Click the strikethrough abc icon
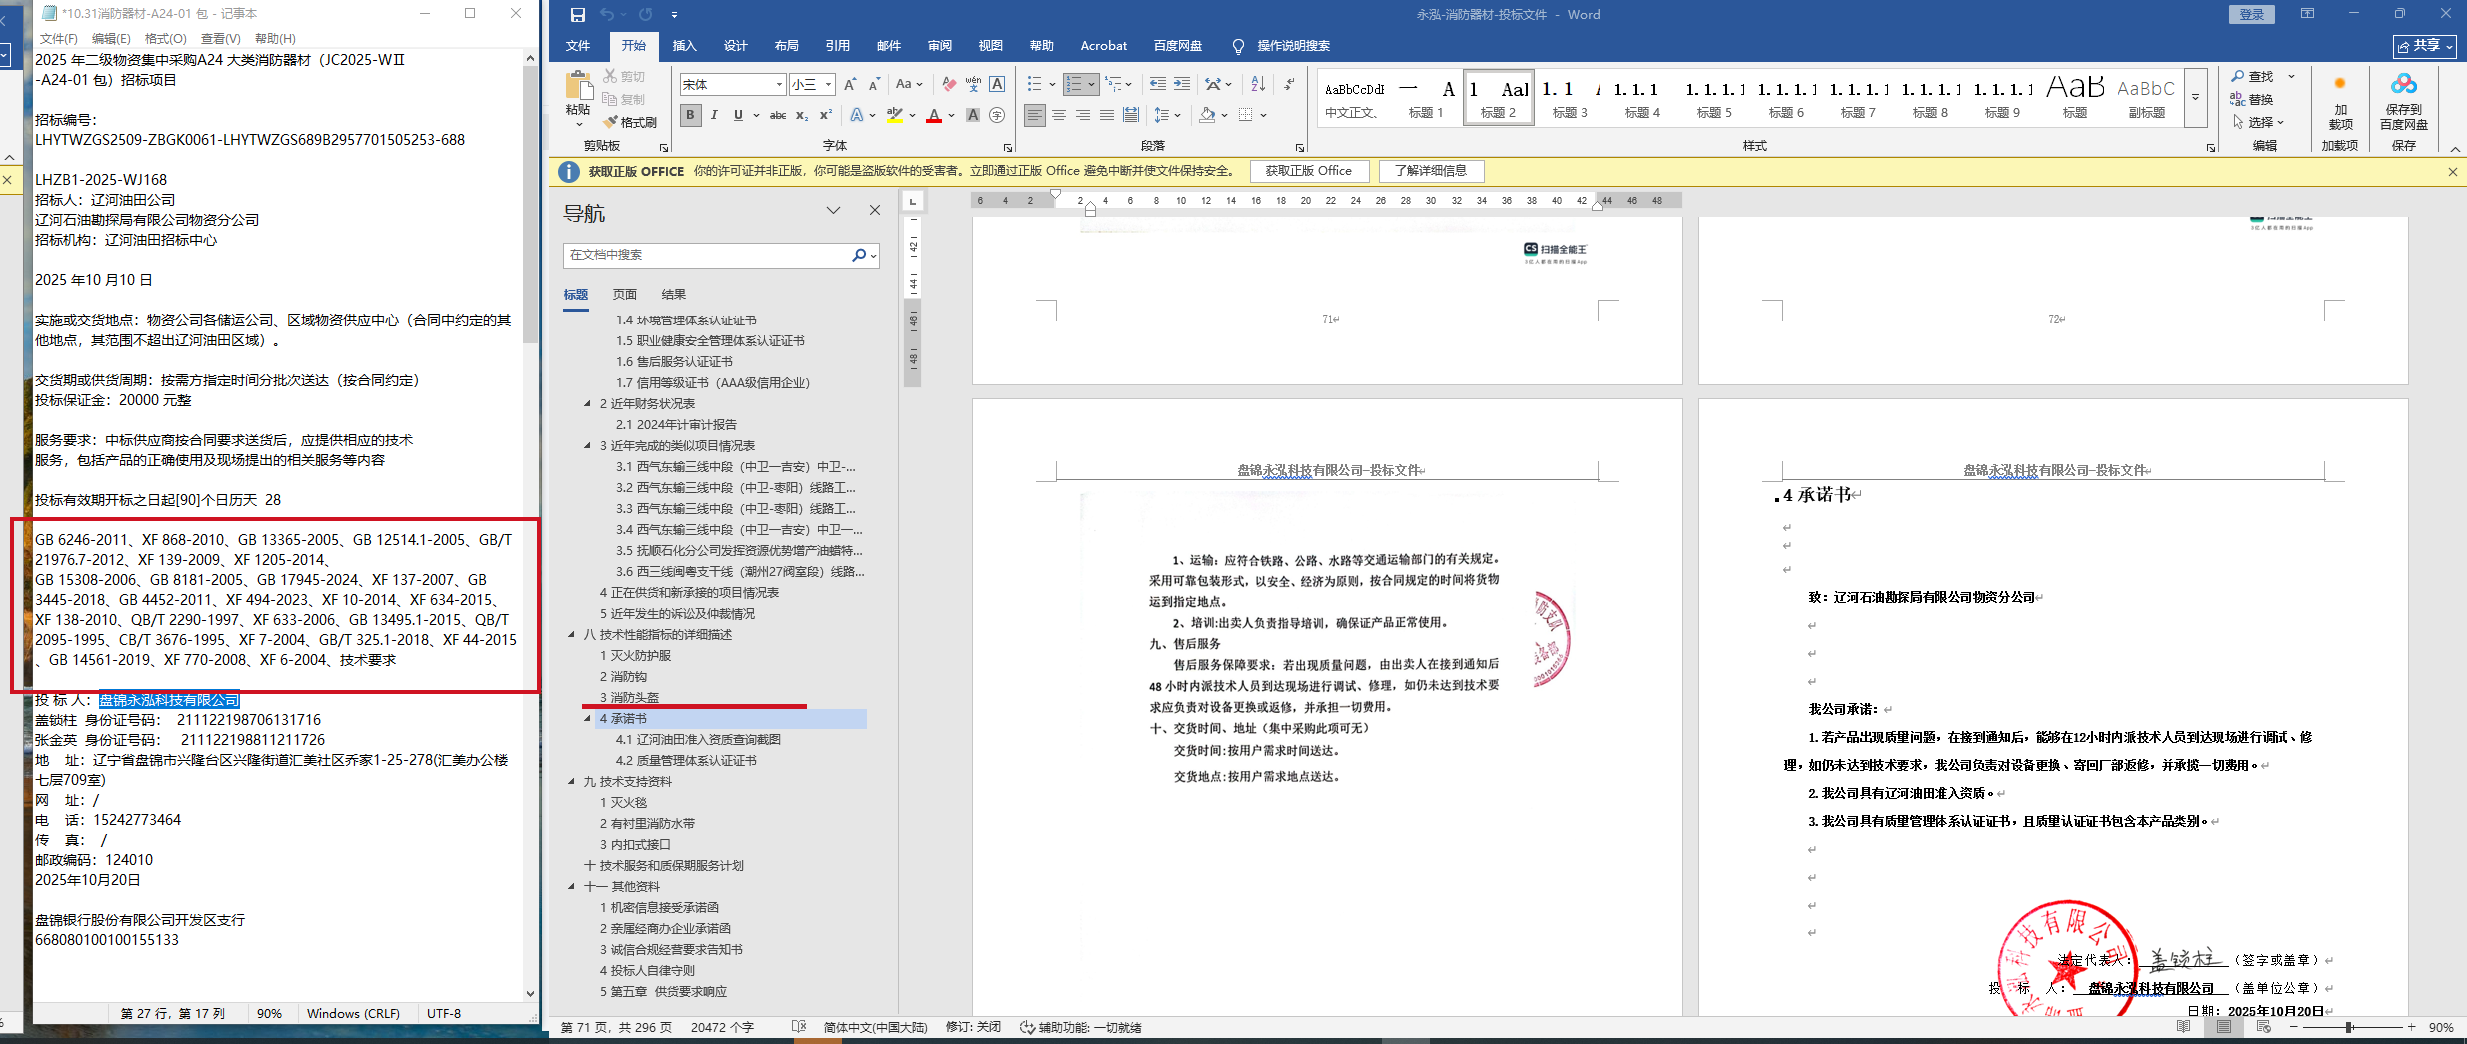2467x1044 pixels. pyautogui.click(x=777, y=116)
